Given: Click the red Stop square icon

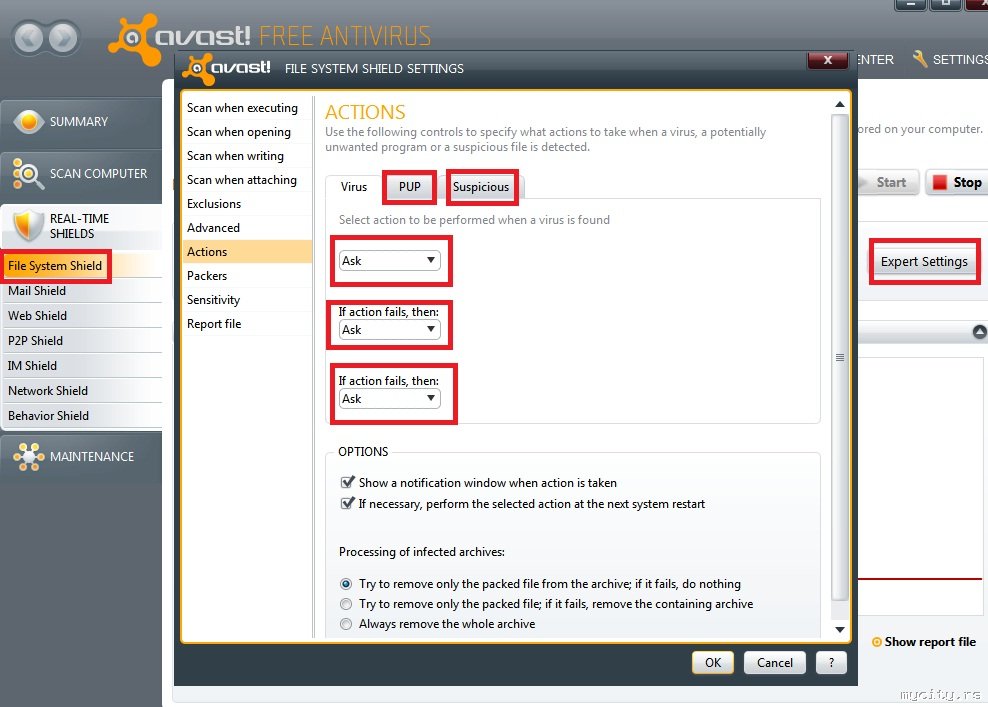Looking at the screenshot, I should 940,182.
